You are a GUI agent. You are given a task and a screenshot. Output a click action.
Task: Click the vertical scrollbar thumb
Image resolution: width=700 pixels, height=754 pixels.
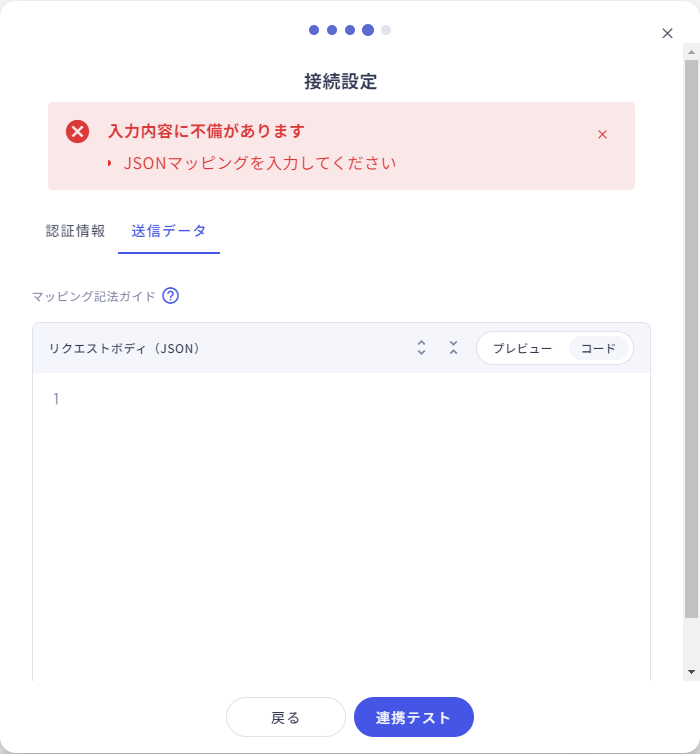pos(691,330)
